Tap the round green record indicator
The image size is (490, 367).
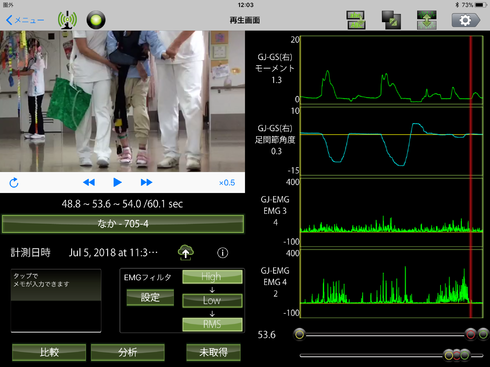pyautogui.click(x=96, y=20)
